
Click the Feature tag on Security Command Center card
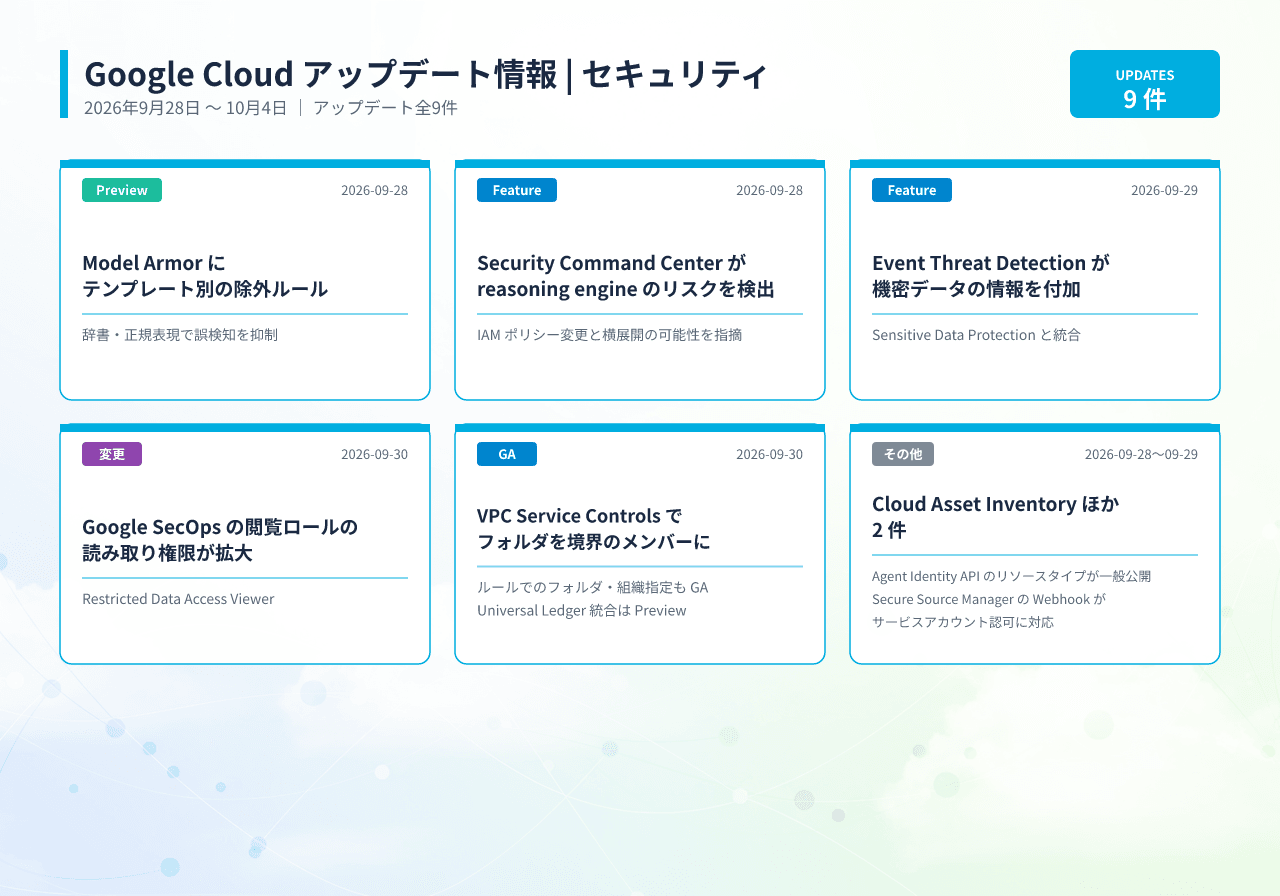pyautogui.click(x=517, y=190)
